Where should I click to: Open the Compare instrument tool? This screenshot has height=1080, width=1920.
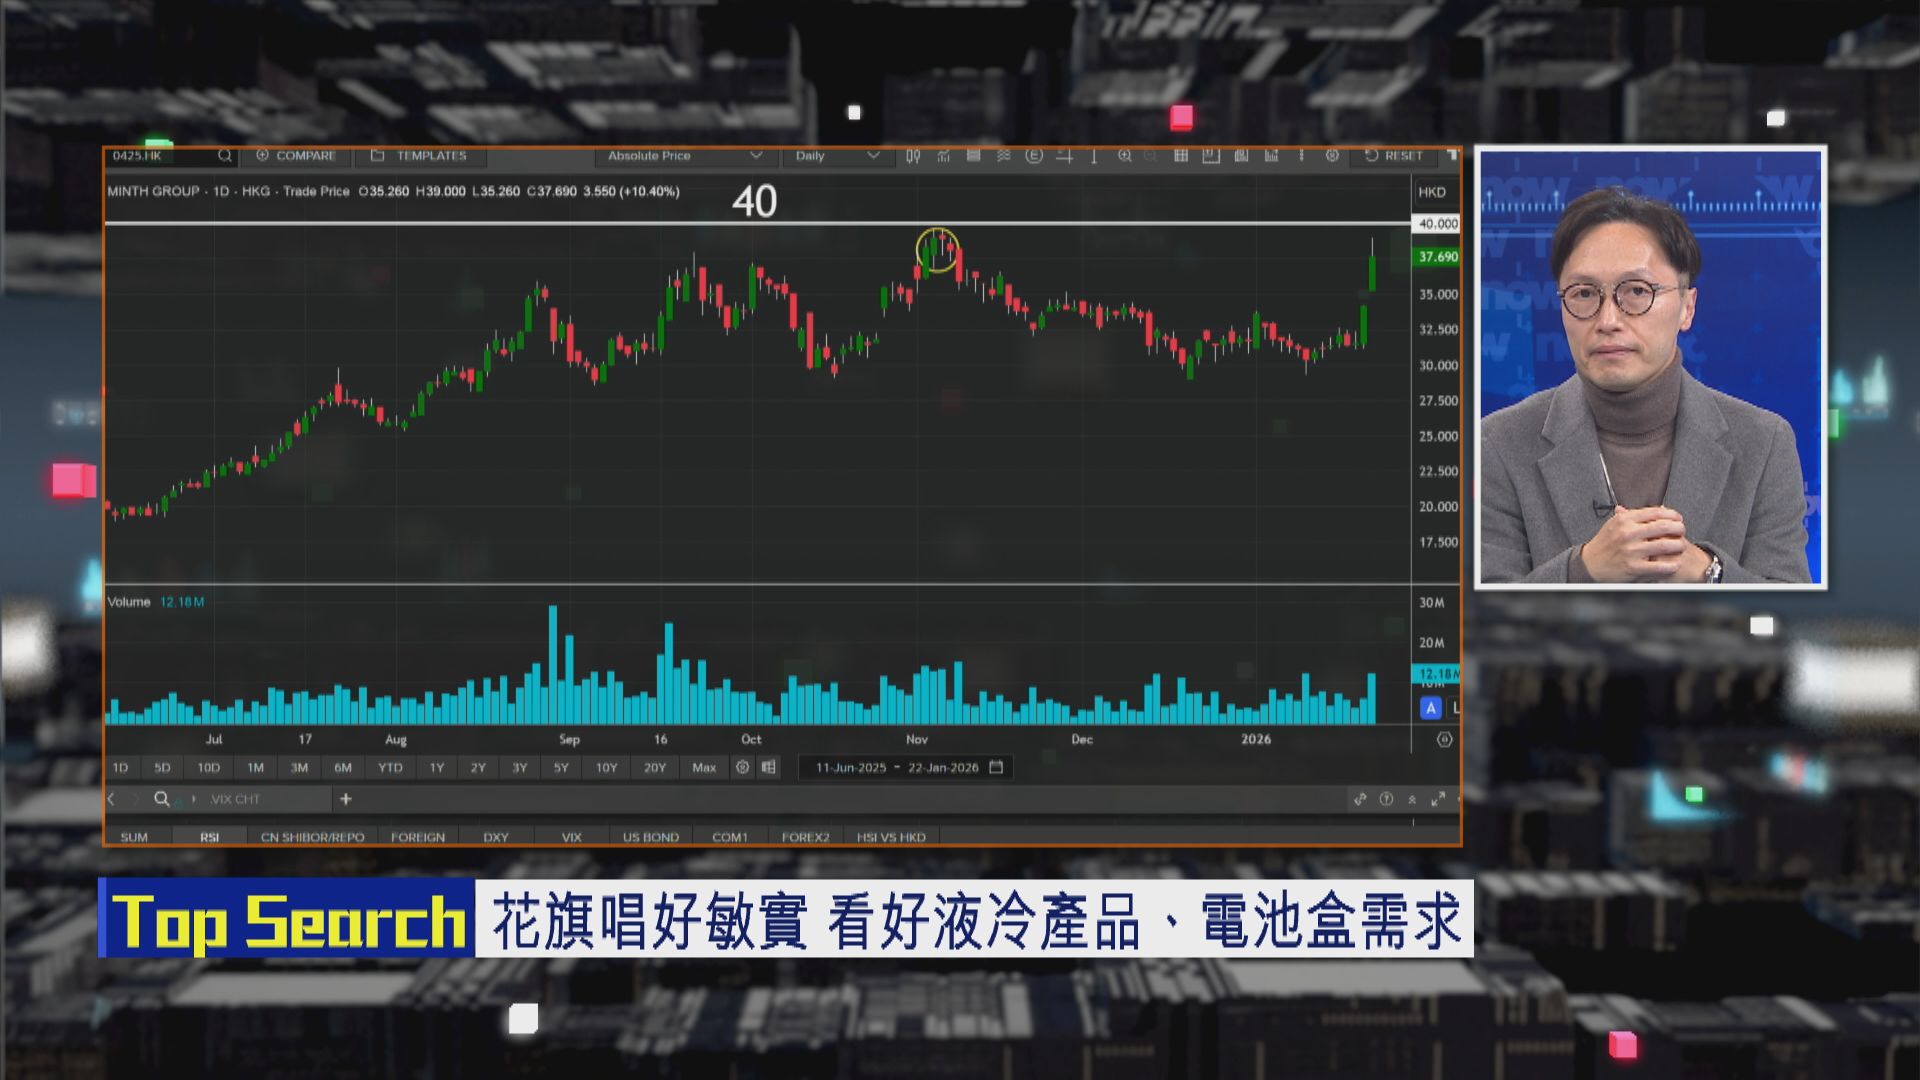(297, 156)
